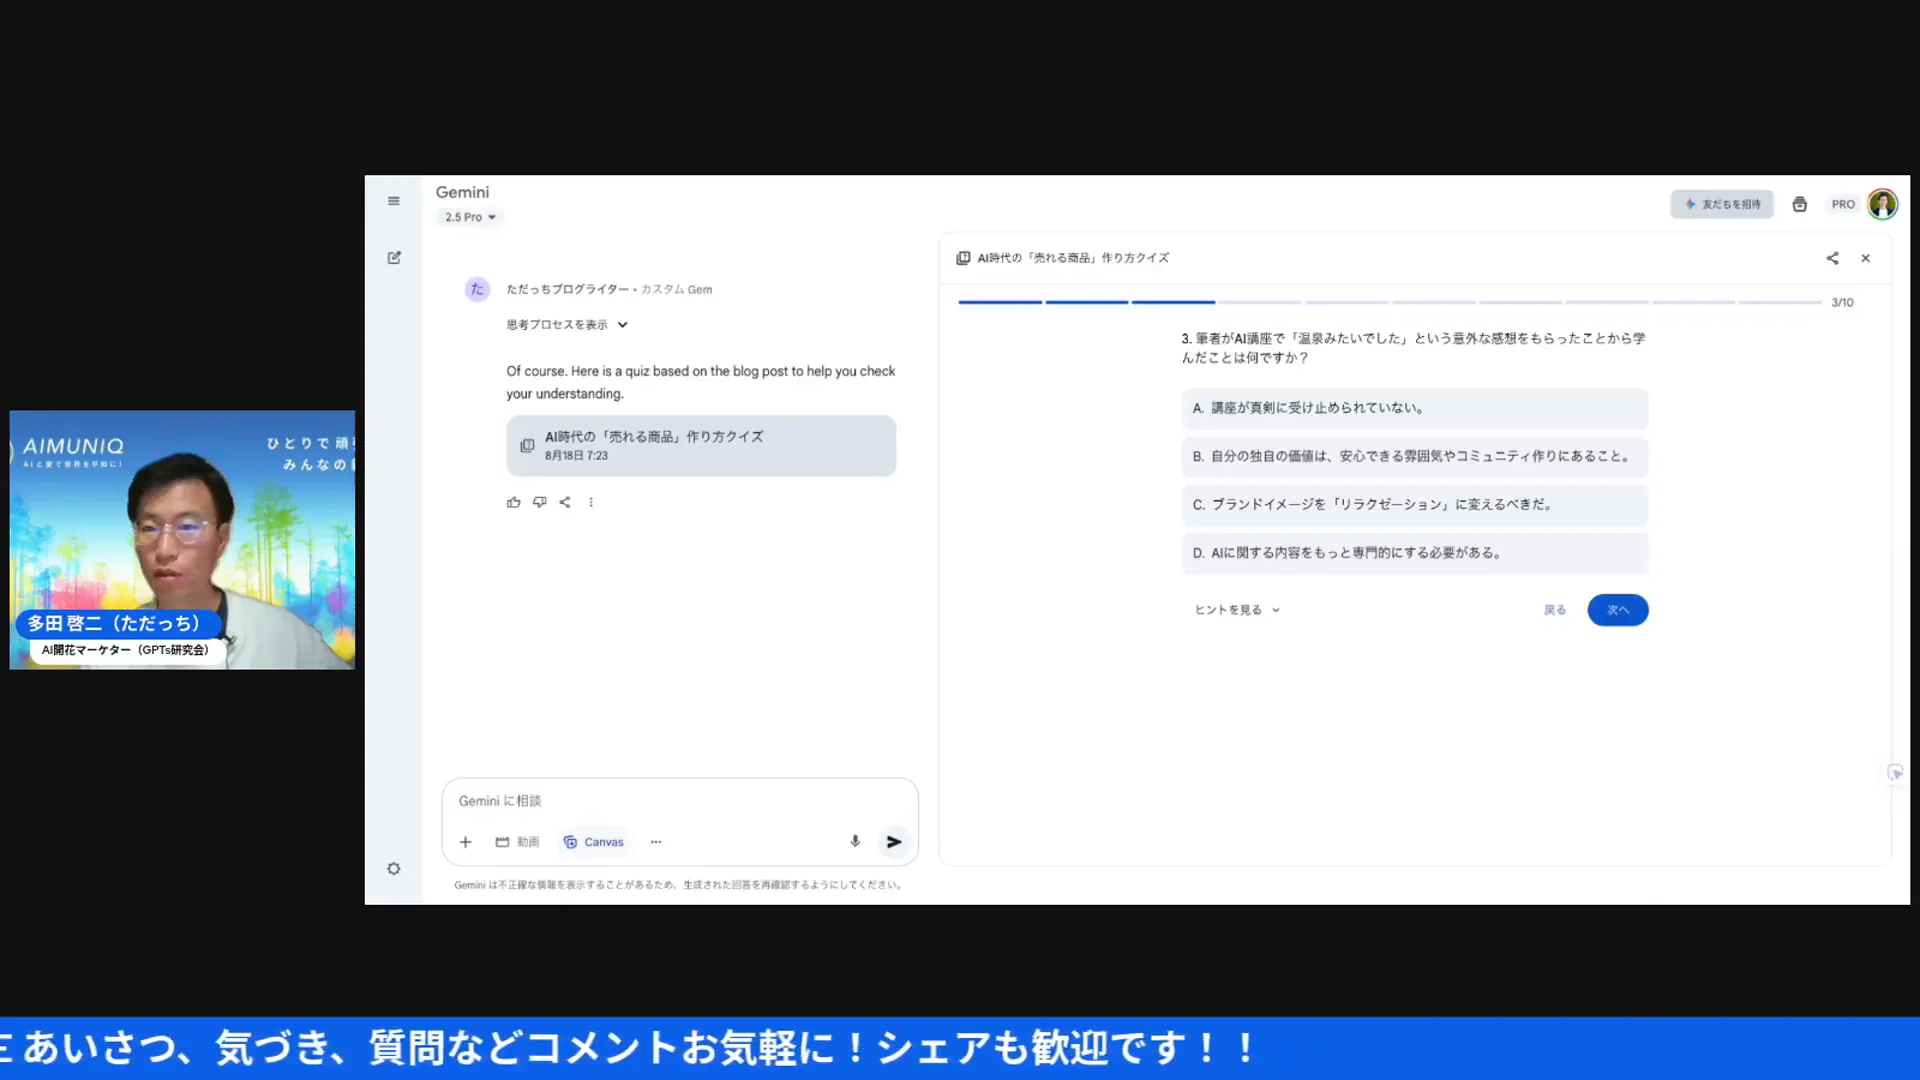This screenshot has width=1920, height=1080.
Task: Select answer D about AIに関する内容
Action: click(1414, 553)
